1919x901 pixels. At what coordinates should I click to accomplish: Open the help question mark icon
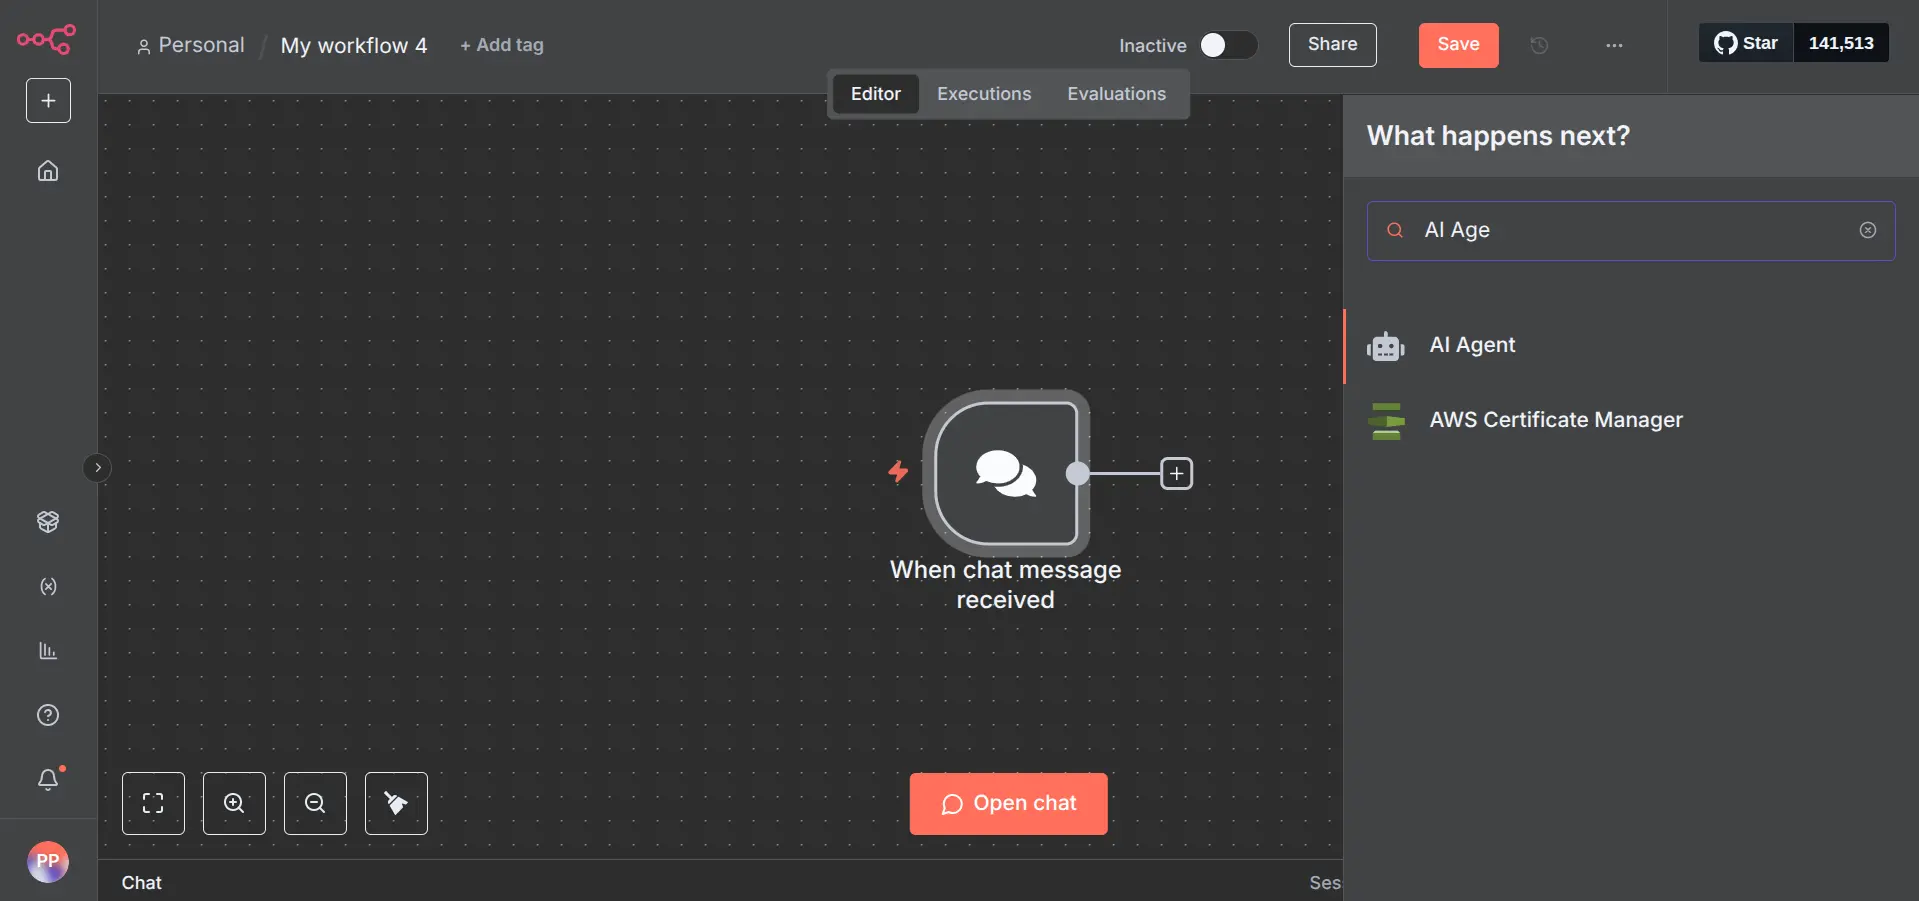(48, 715)
